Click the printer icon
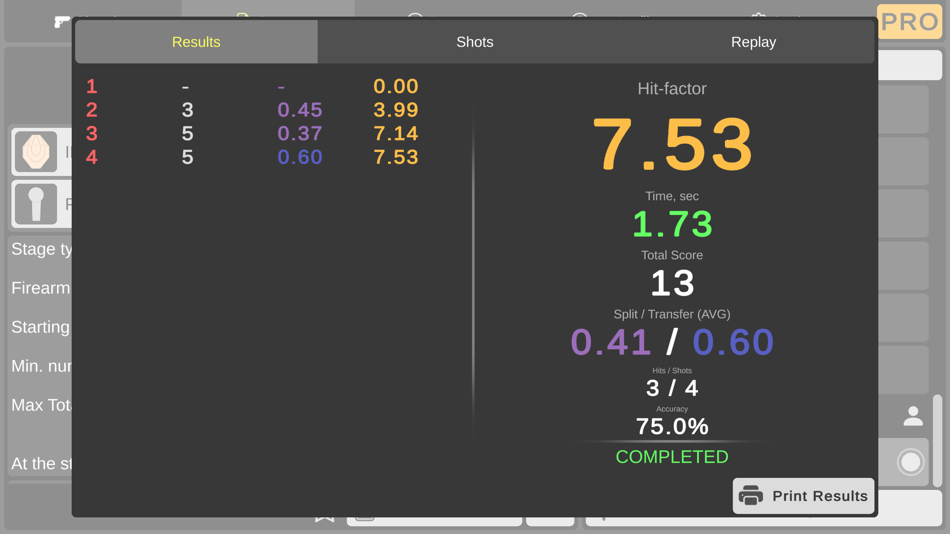 click(x=751, y=495)
